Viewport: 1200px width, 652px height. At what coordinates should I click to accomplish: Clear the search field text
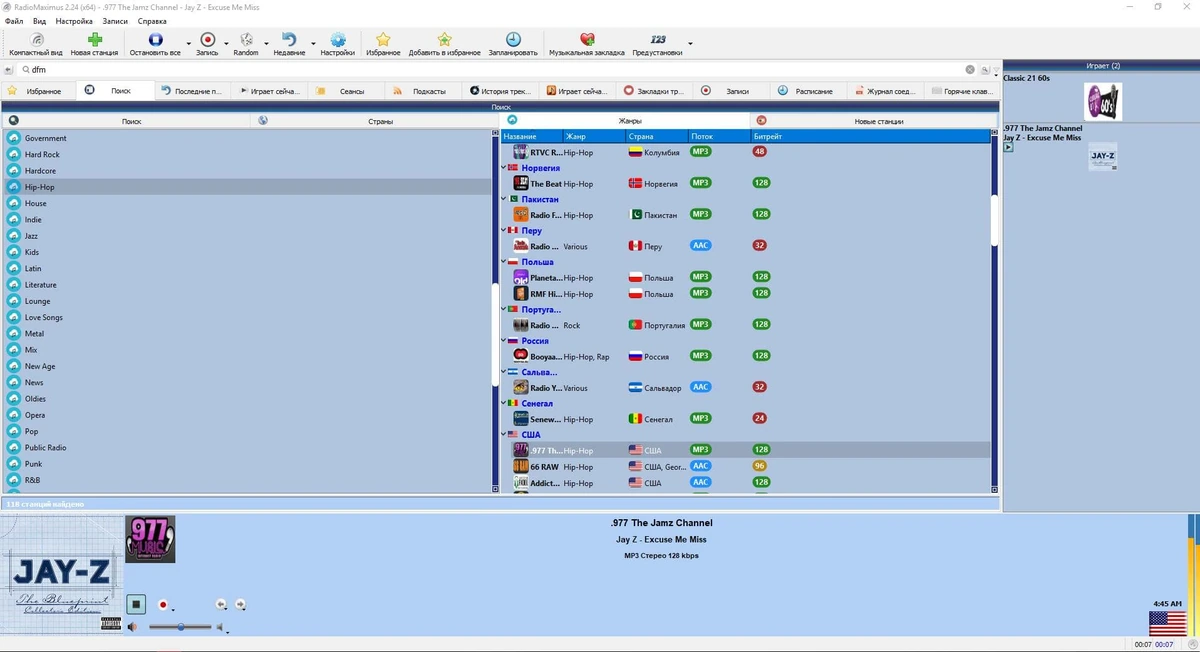970,70
